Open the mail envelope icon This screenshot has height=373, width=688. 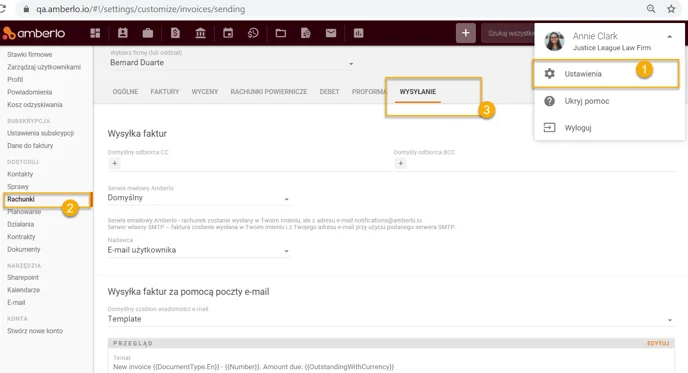point(331,33)
